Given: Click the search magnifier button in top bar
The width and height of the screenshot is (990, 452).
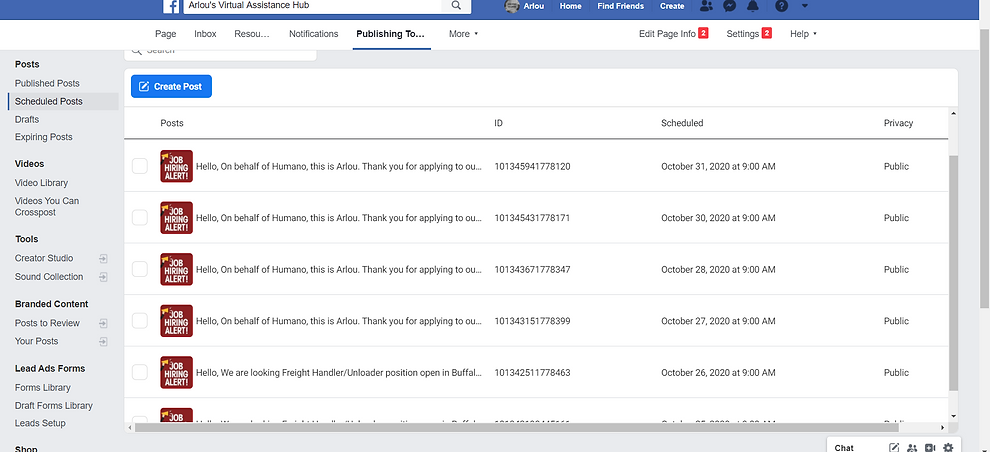Looking at the screenshot, I should [456, 6].
